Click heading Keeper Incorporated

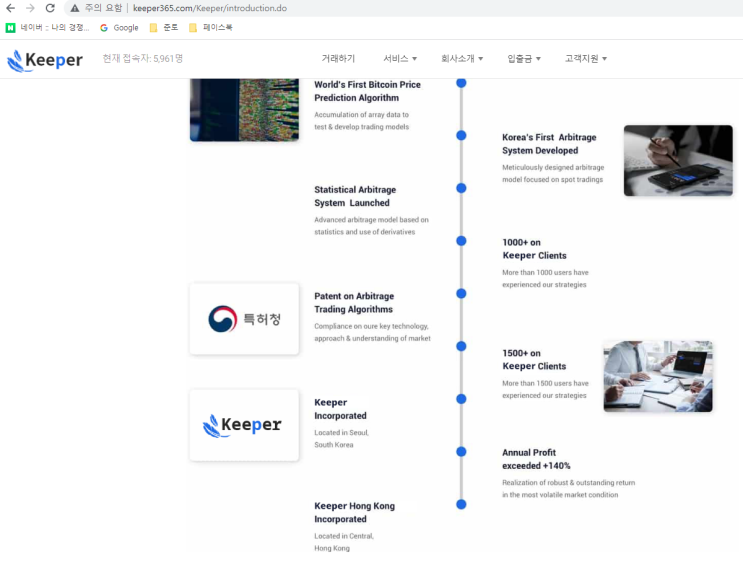pyautogui.click(x=340, y=409)
